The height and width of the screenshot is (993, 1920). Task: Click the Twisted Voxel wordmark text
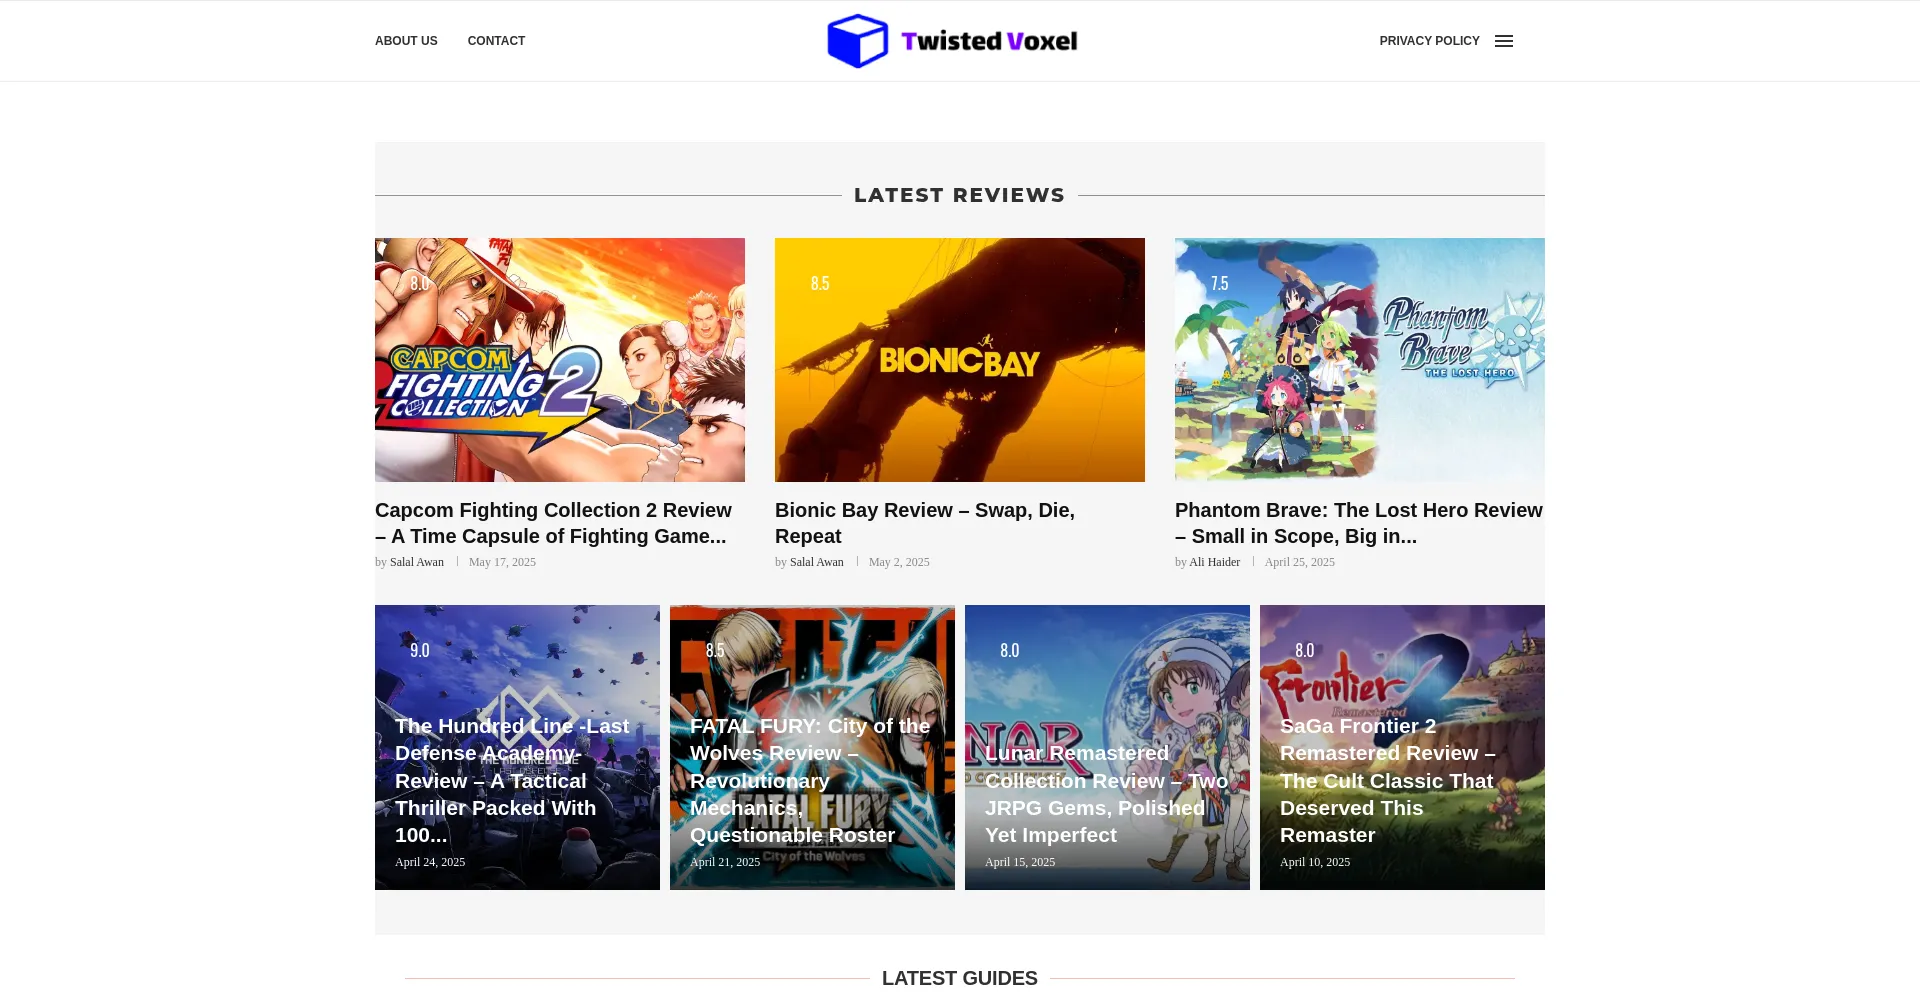pyautogui.click(x=989, y=41)
